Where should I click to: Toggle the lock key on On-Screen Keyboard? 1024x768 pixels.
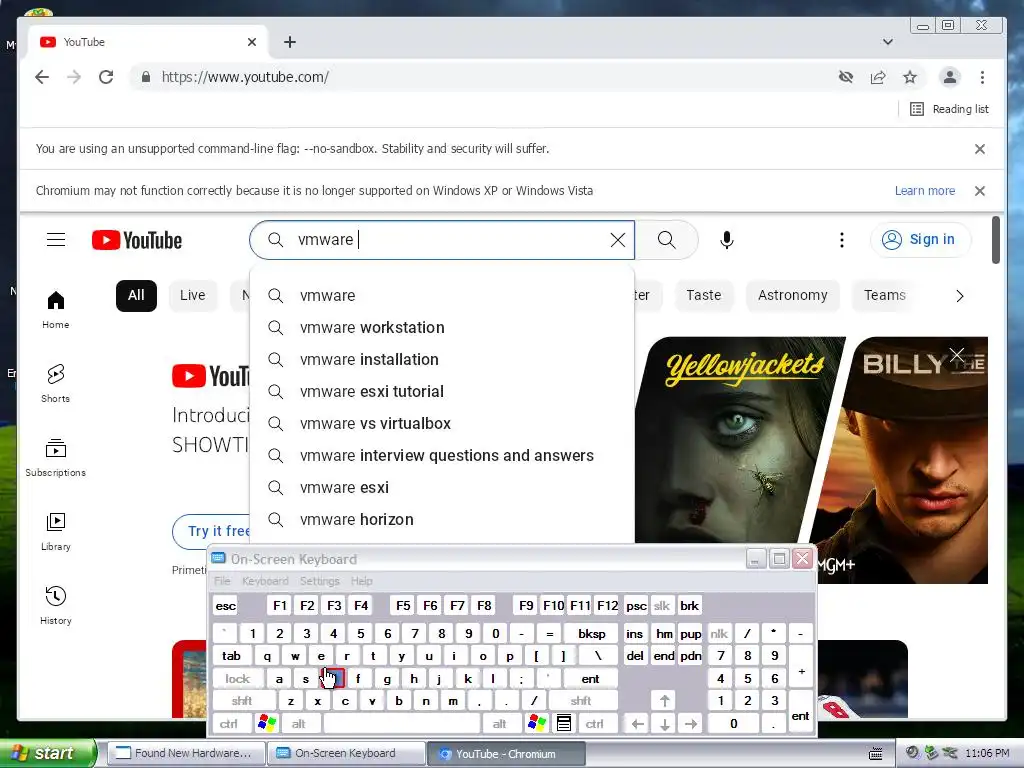[x=238, y=679]
